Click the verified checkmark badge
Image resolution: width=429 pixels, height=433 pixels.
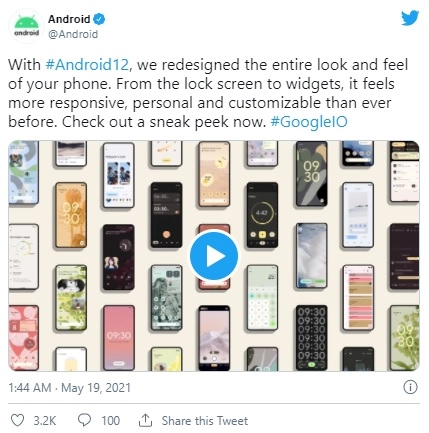tap(99, 19)
